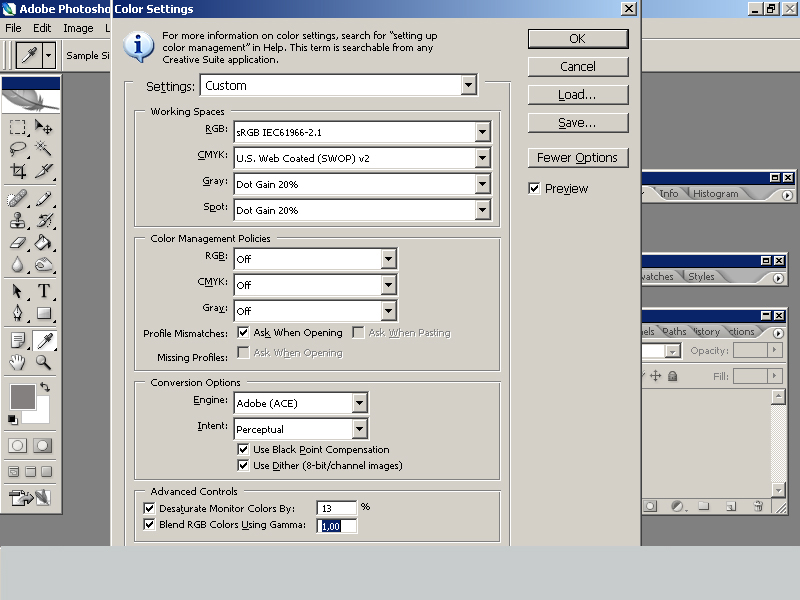This screenshot has height=600, width=800.
Task: Click the Blend RGB gamma value field
Action: [x=336, y=526]
